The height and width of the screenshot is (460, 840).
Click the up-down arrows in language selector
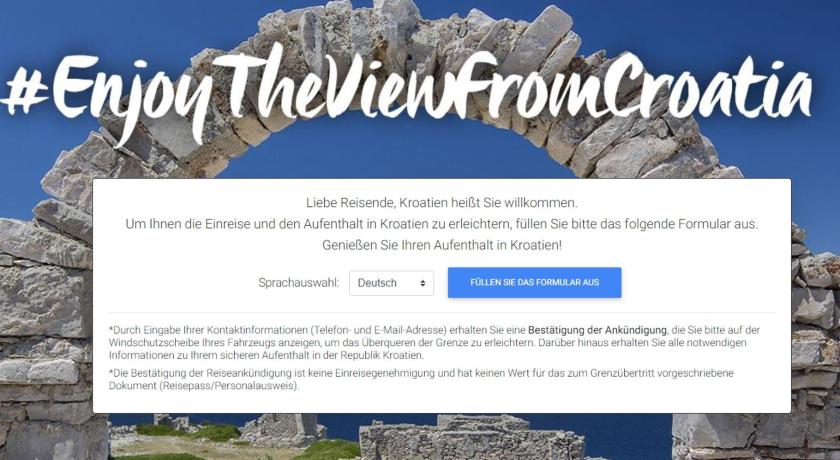(423, 283)
